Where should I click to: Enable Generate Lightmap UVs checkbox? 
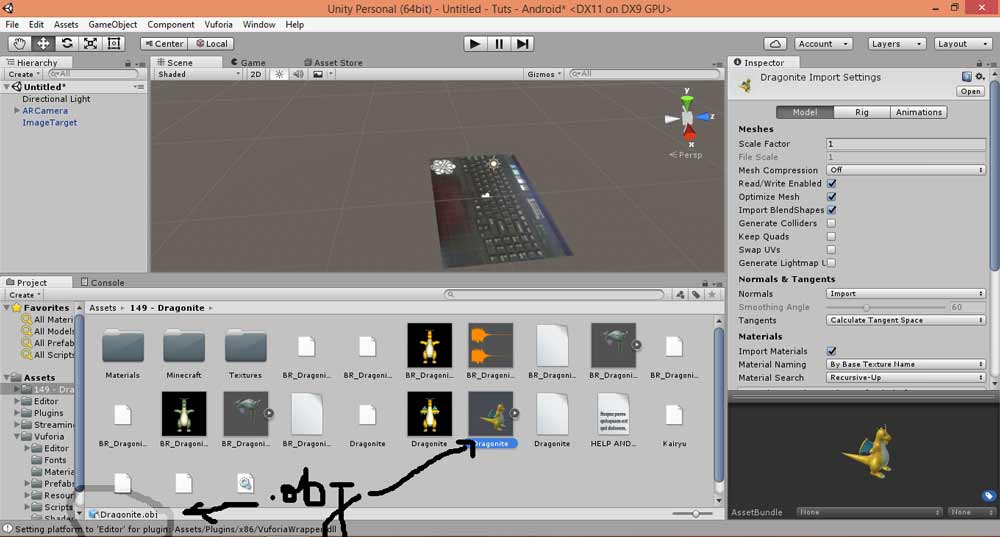pos(832,263)
